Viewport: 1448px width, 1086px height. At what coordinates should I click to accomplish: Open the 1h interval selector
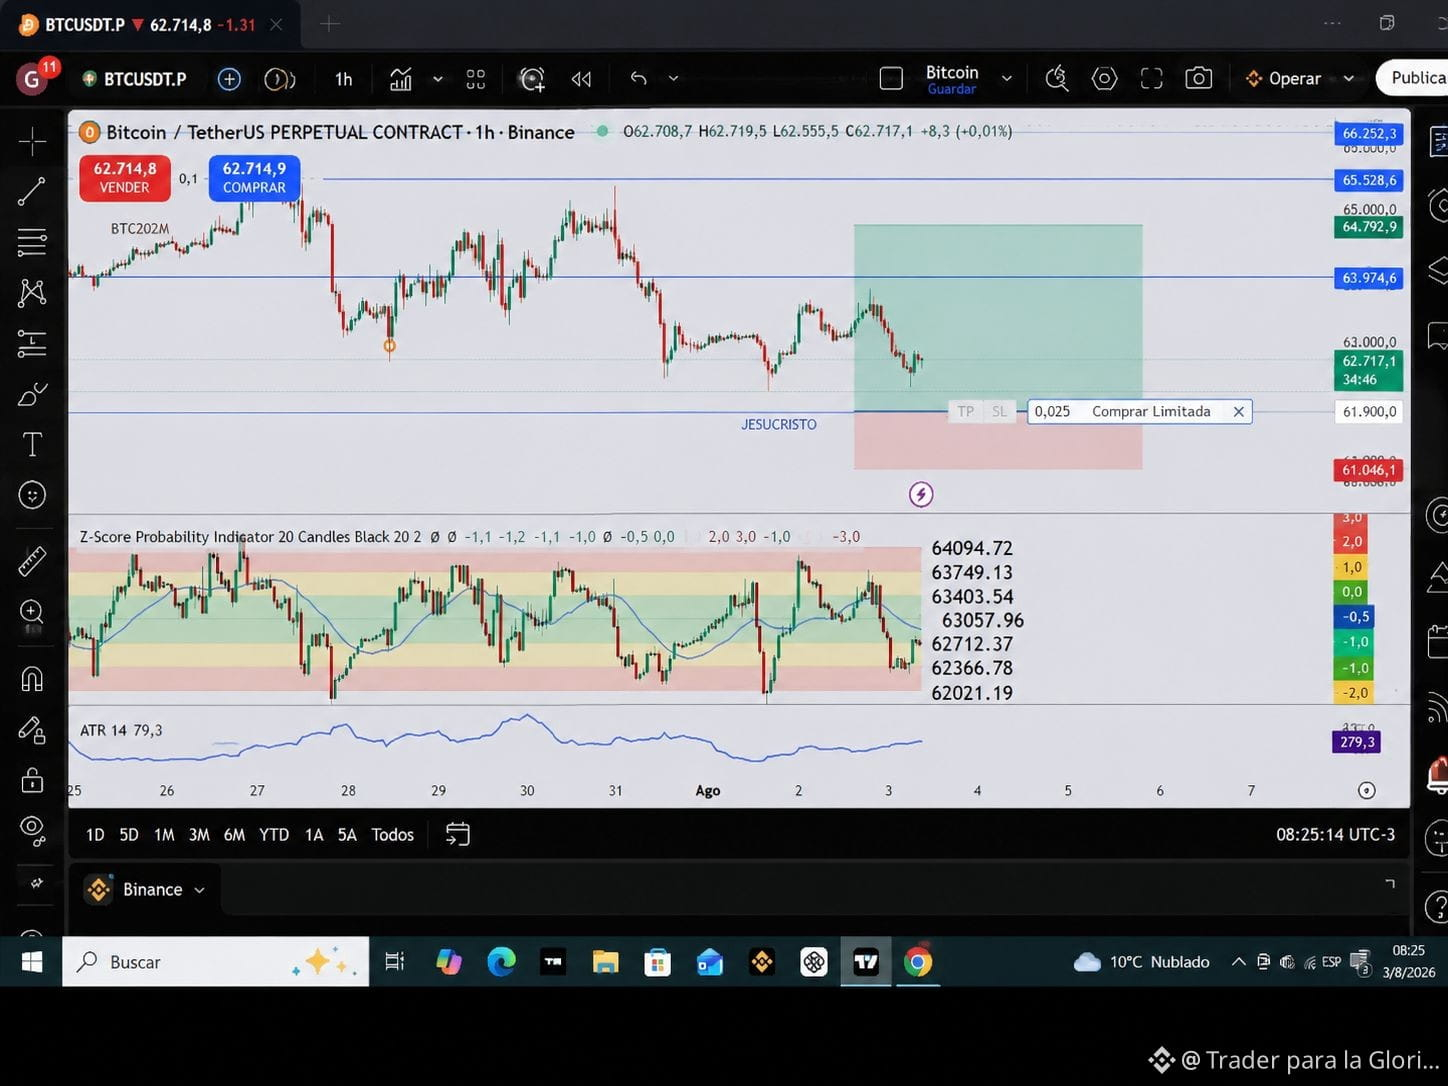(x=343, y=79)
